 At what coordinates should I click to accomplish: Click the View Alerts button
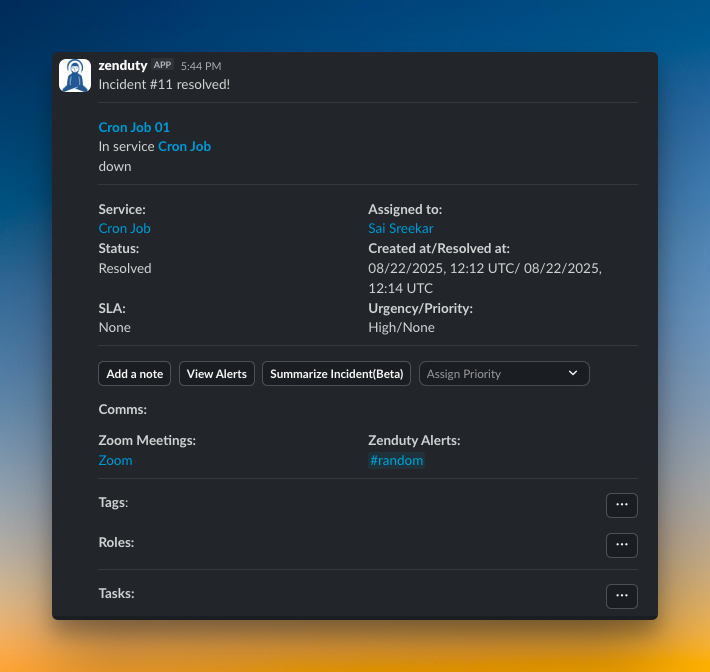pyautogui.click(x=216, y=374)
